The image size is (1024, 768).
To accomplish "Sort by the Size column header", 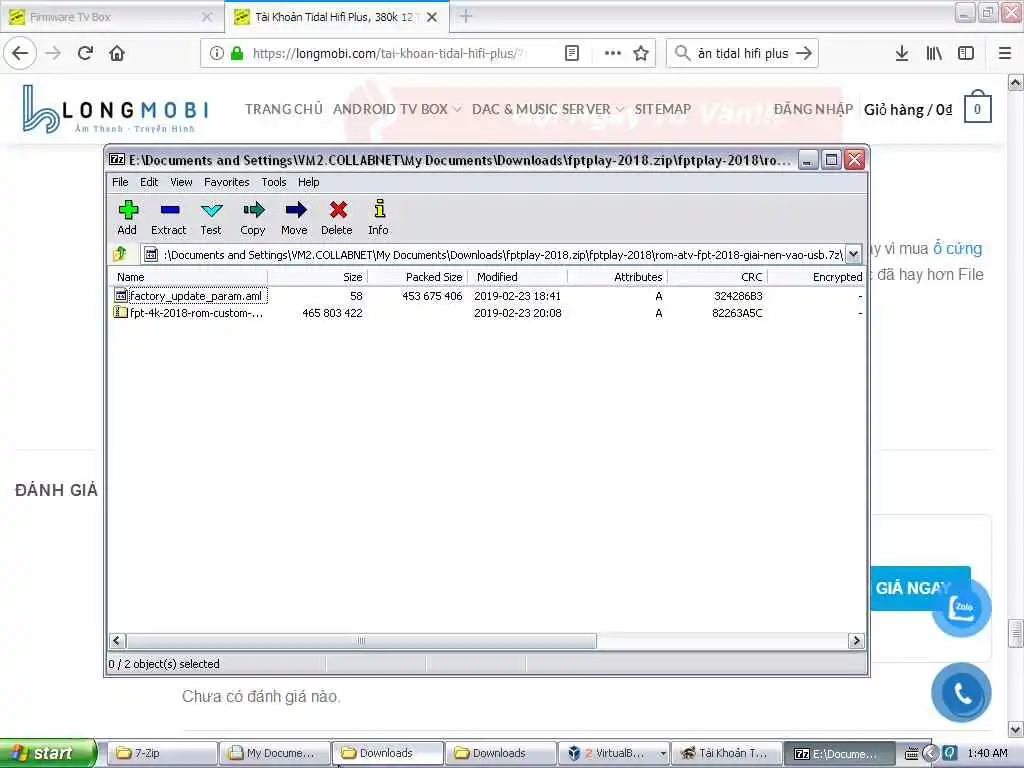I will [x=317, y=277].
